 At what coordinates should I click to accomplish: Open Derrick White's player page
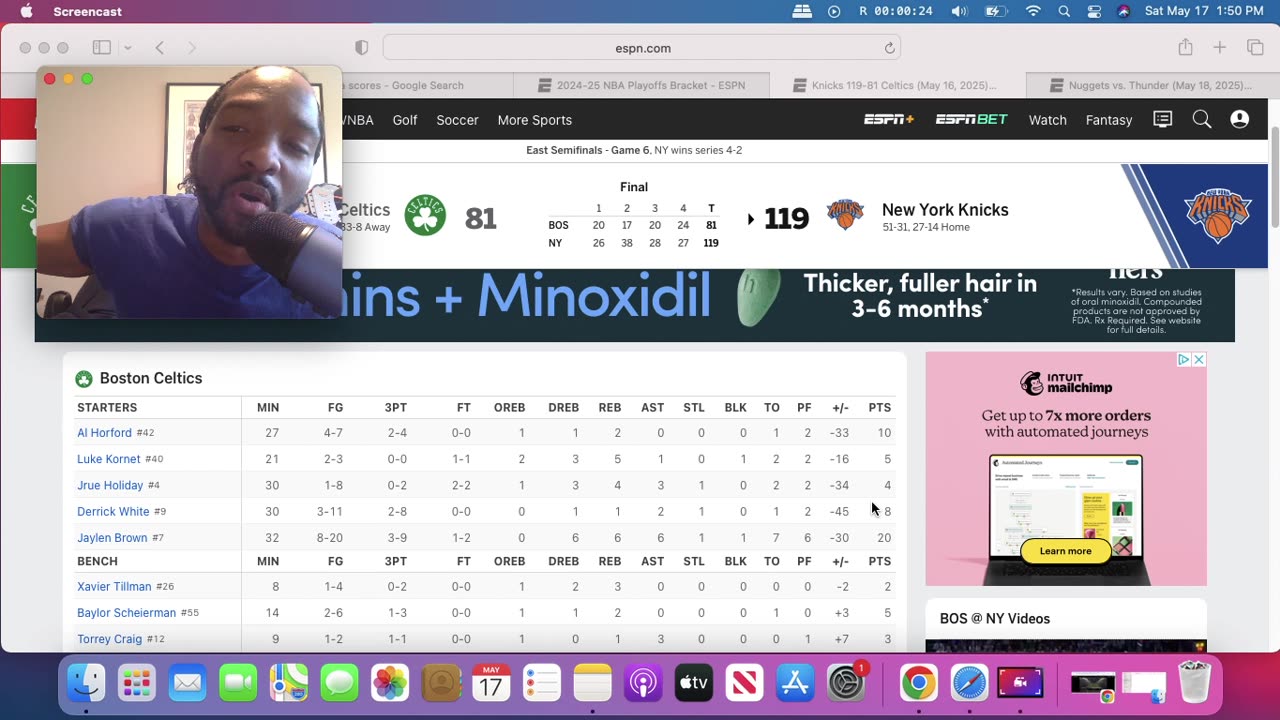coord(113,511)
